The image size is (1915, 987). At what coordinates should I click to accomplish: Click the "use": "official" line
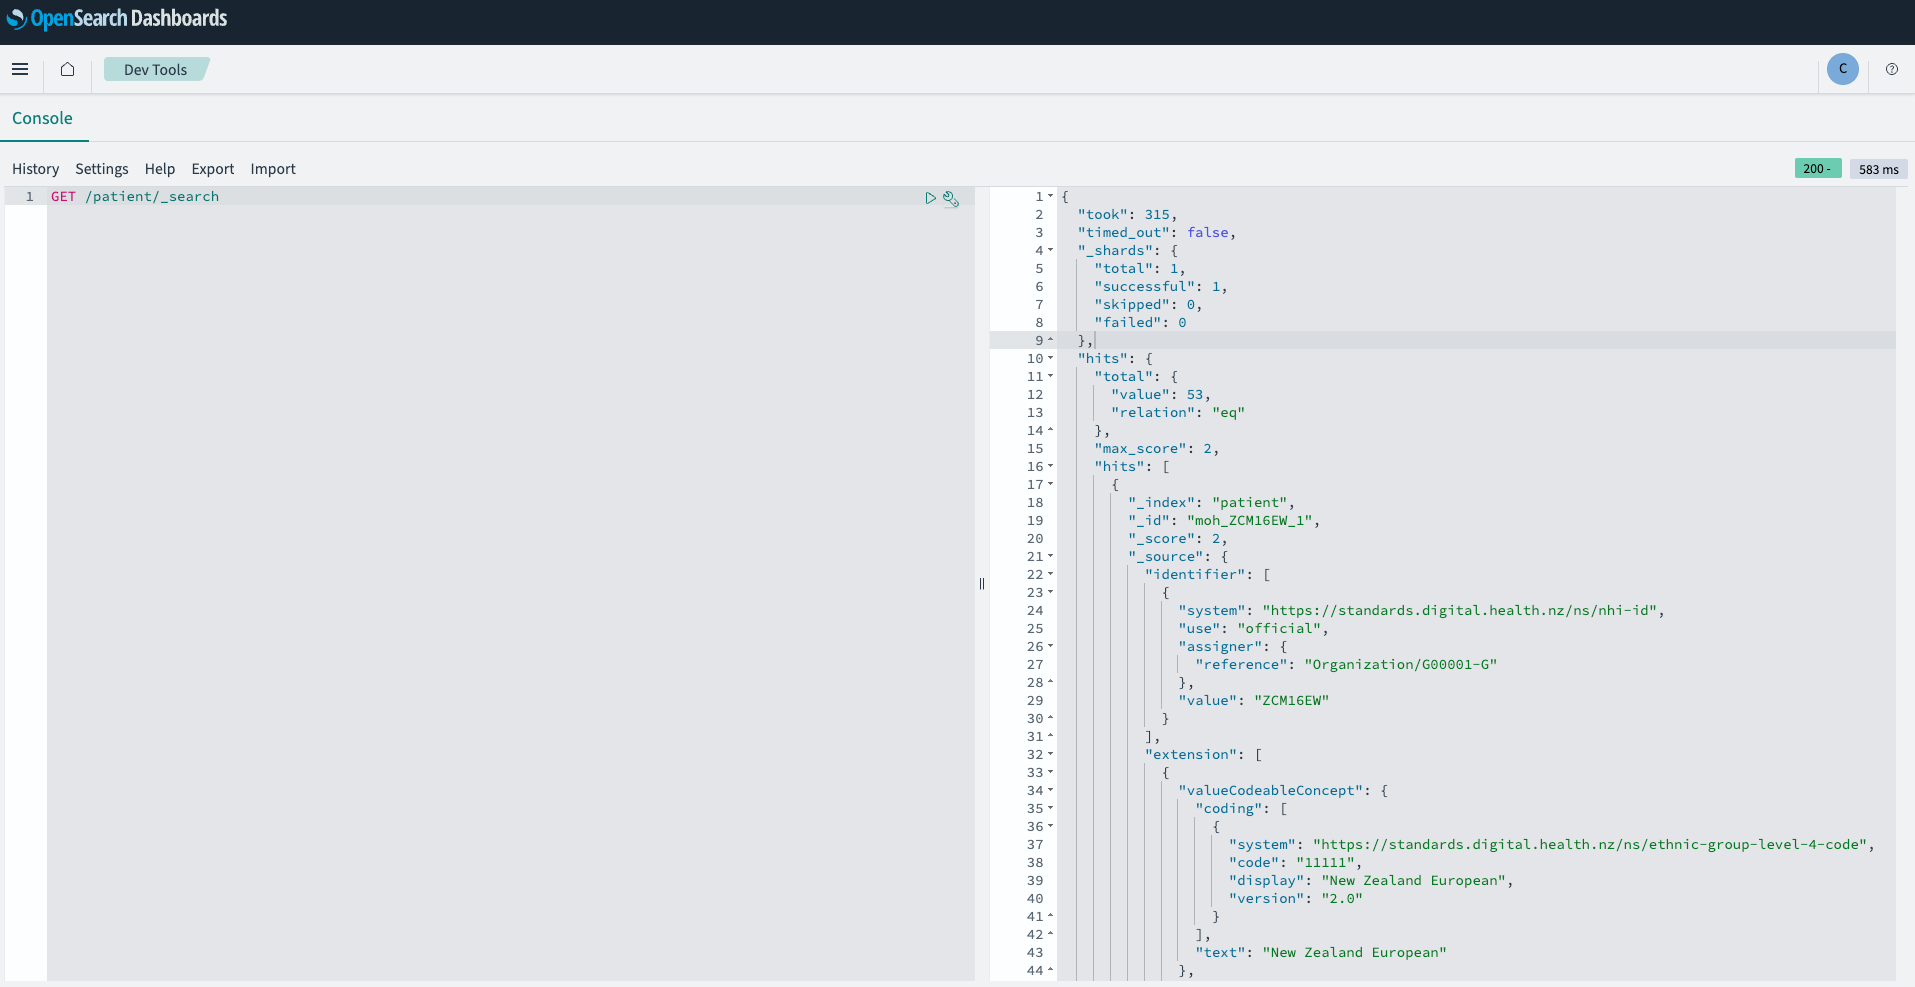[x=1253, y=629]
